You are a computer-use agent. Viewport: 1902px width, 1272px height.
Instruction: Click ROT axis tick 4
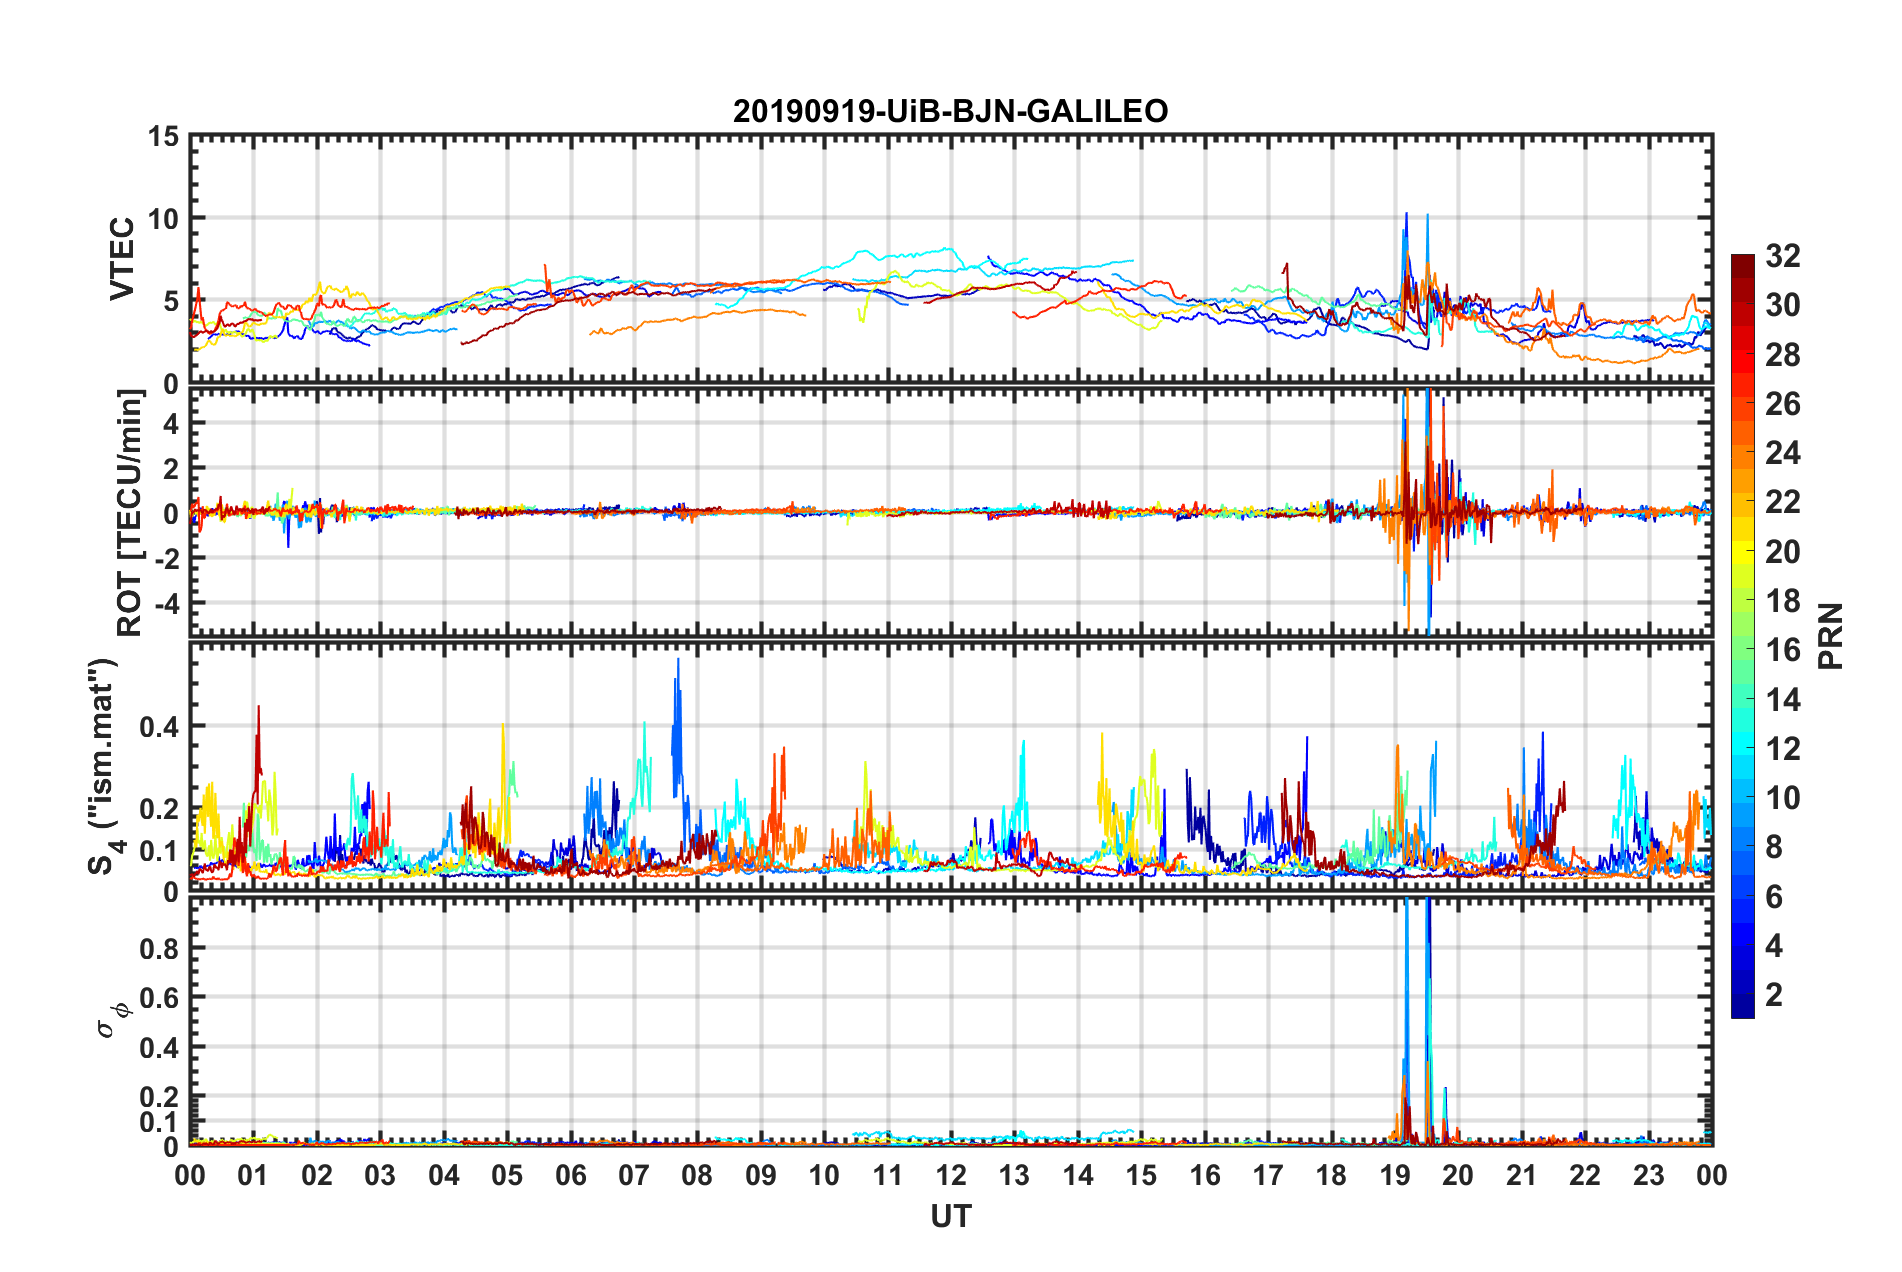point(171,423)
